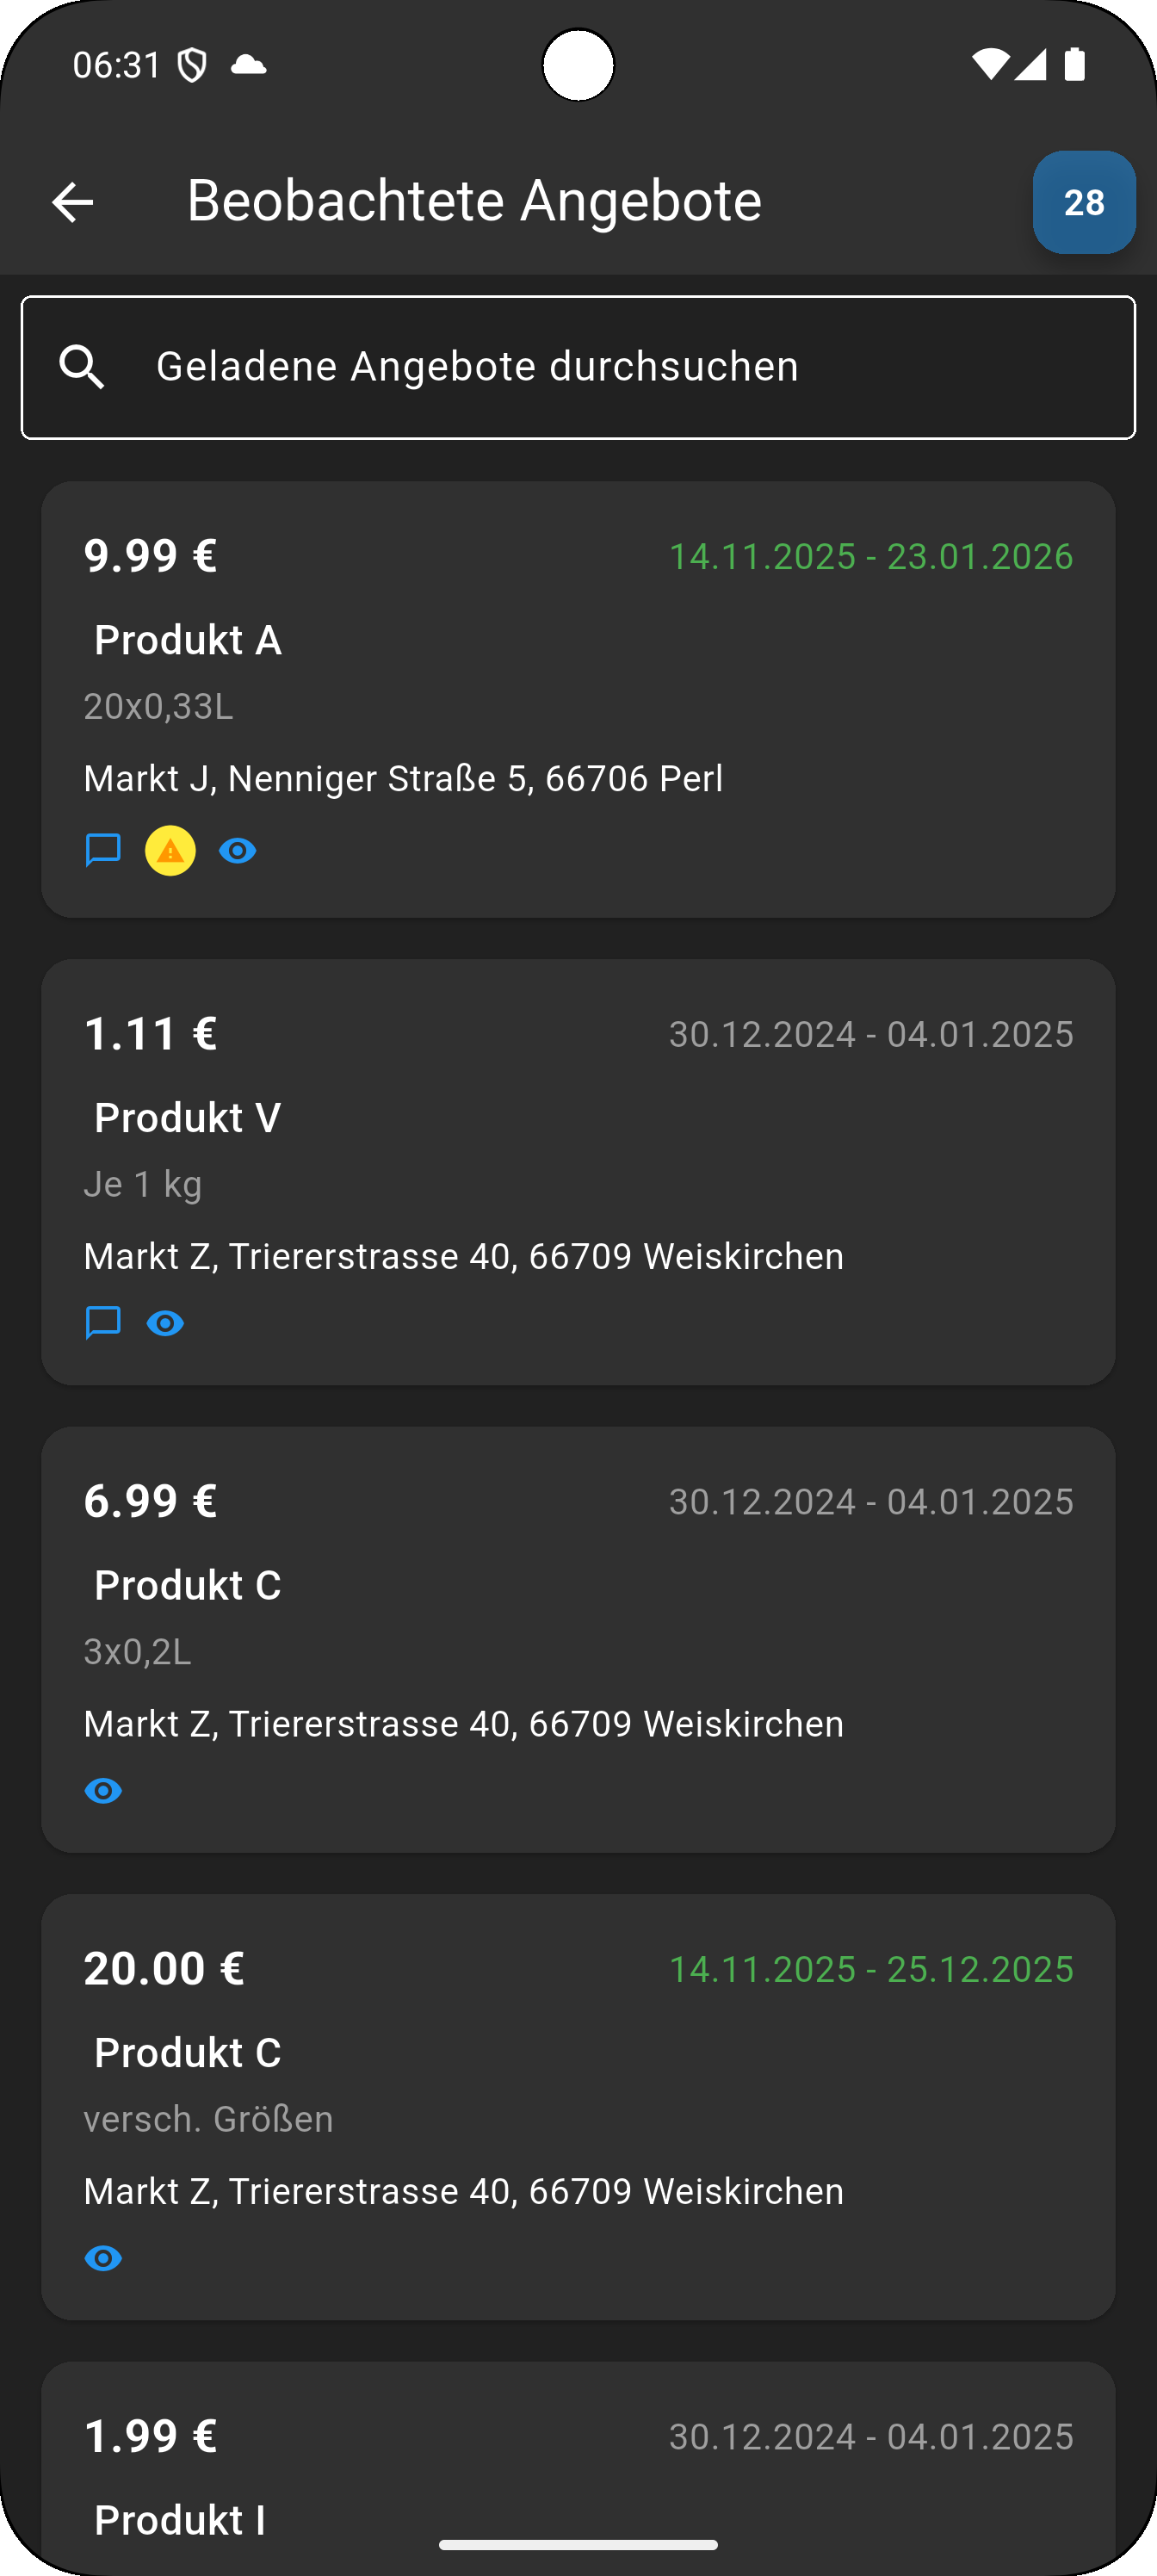
Task: Focus the 'Geladene Angebote durchsuchen' search field
Action: (600, 367)
